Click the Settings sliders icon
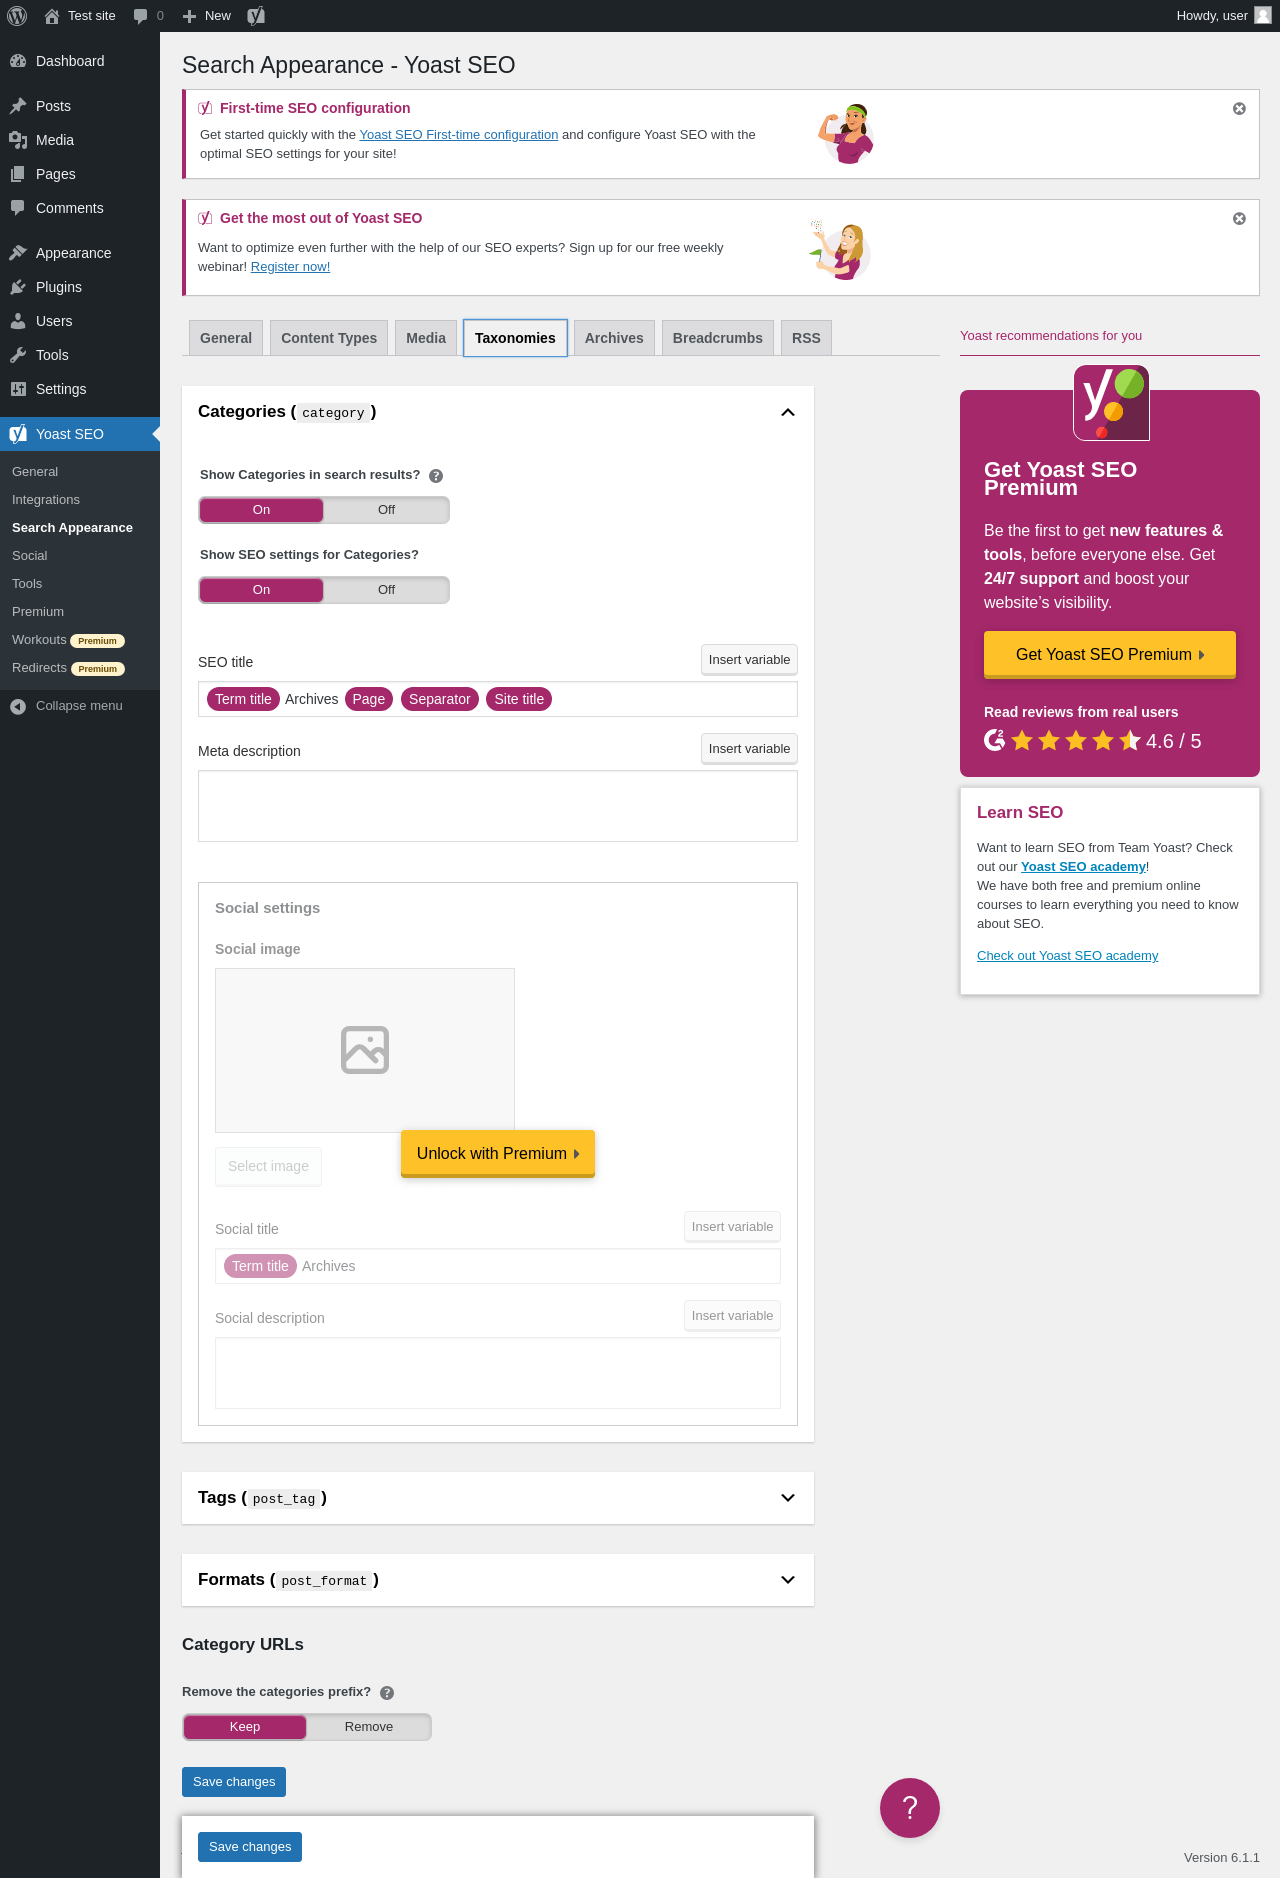Image resolution: width=1280 pixels, height=1878 pixels. [x=18, y=389]
